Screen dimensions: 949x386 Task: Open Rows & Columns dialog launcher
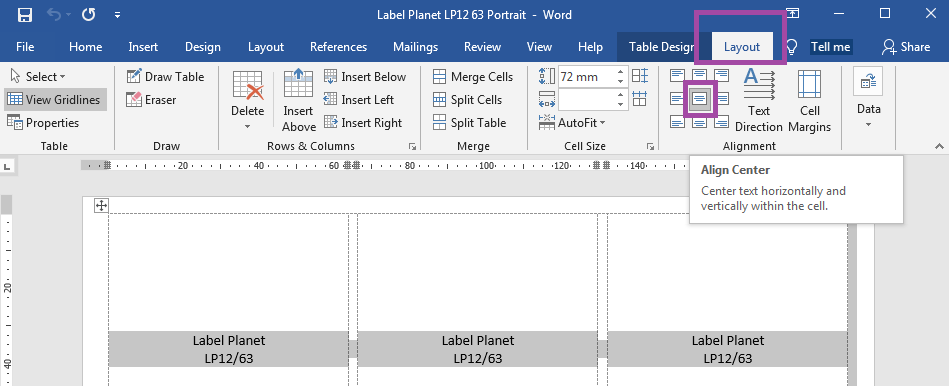click(x=412, y=146)
